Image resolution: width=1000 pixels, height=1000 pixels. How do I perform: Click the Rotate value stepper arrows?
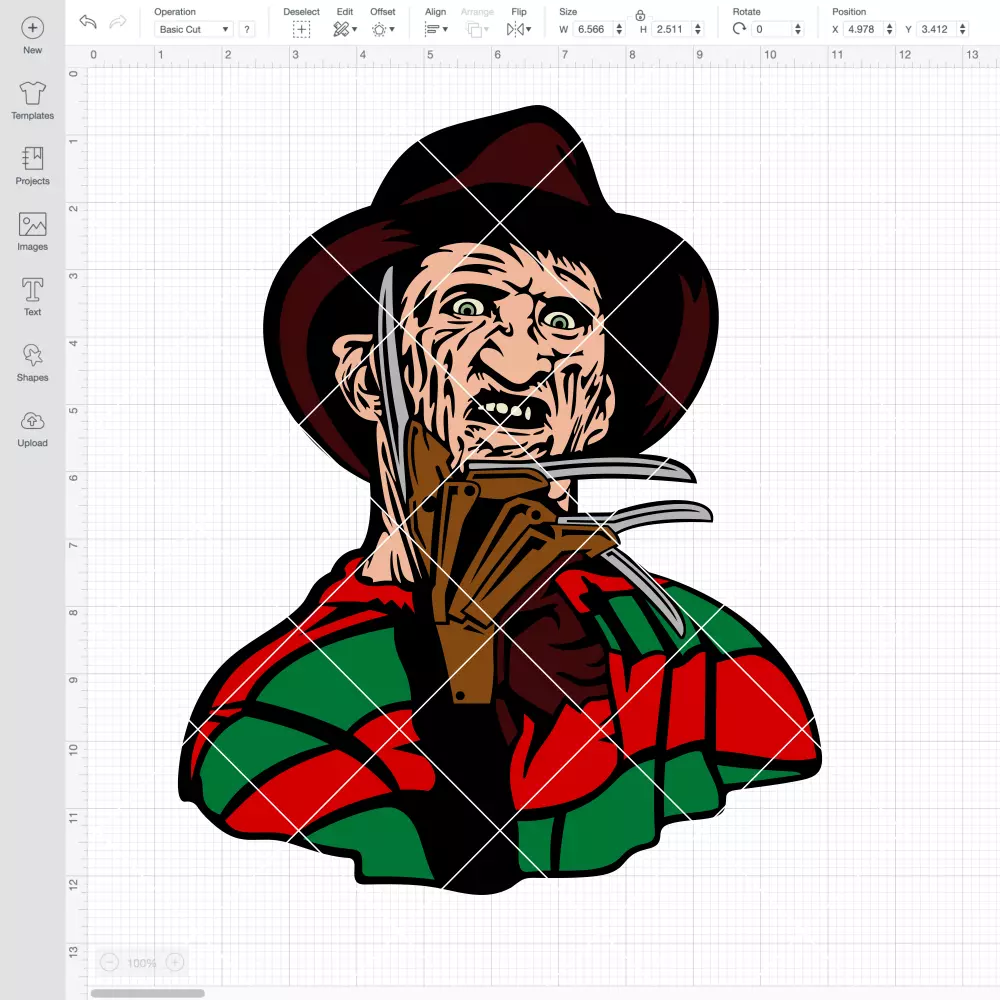coord(798,29)
